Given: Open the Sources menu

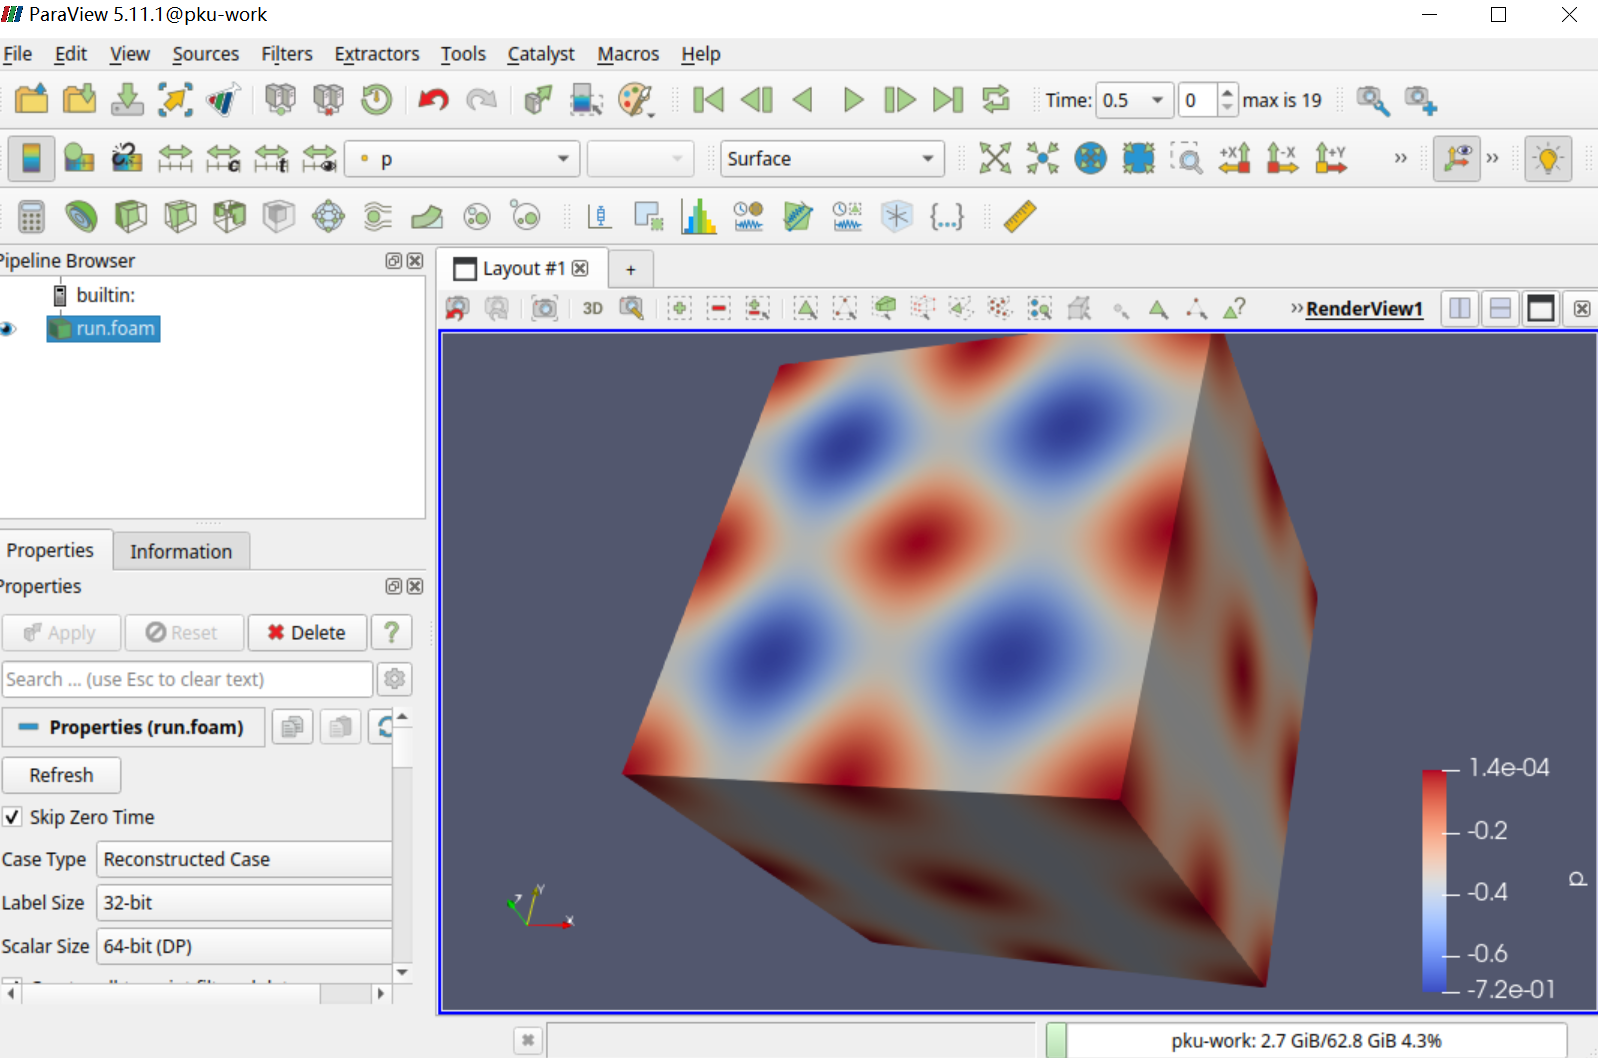Looking at the screenshot, I should [x=206, y=54].
